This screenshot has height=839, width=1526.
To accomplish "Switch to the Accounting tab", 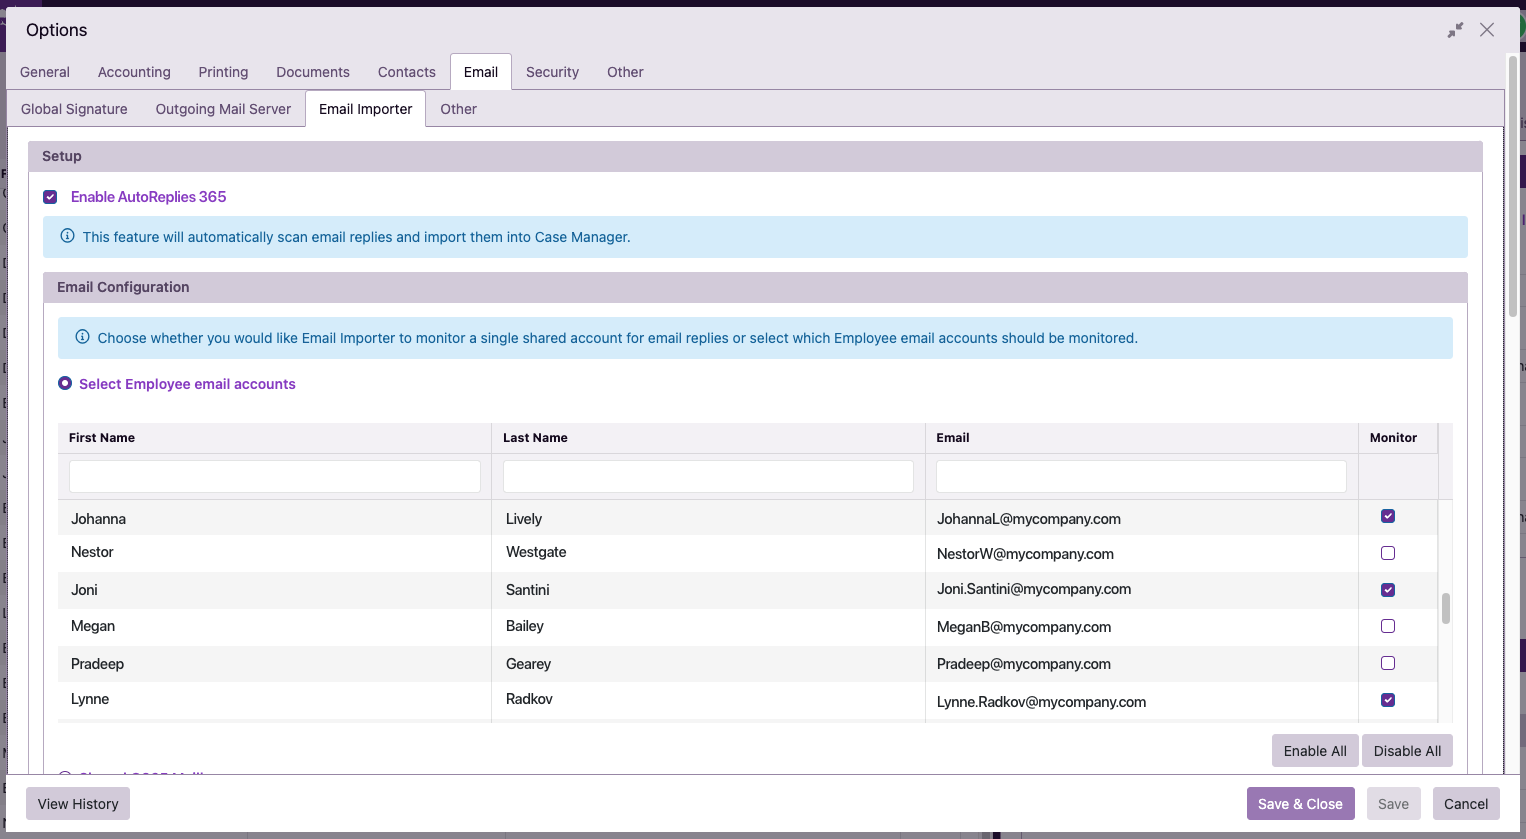I will point(134,71).
